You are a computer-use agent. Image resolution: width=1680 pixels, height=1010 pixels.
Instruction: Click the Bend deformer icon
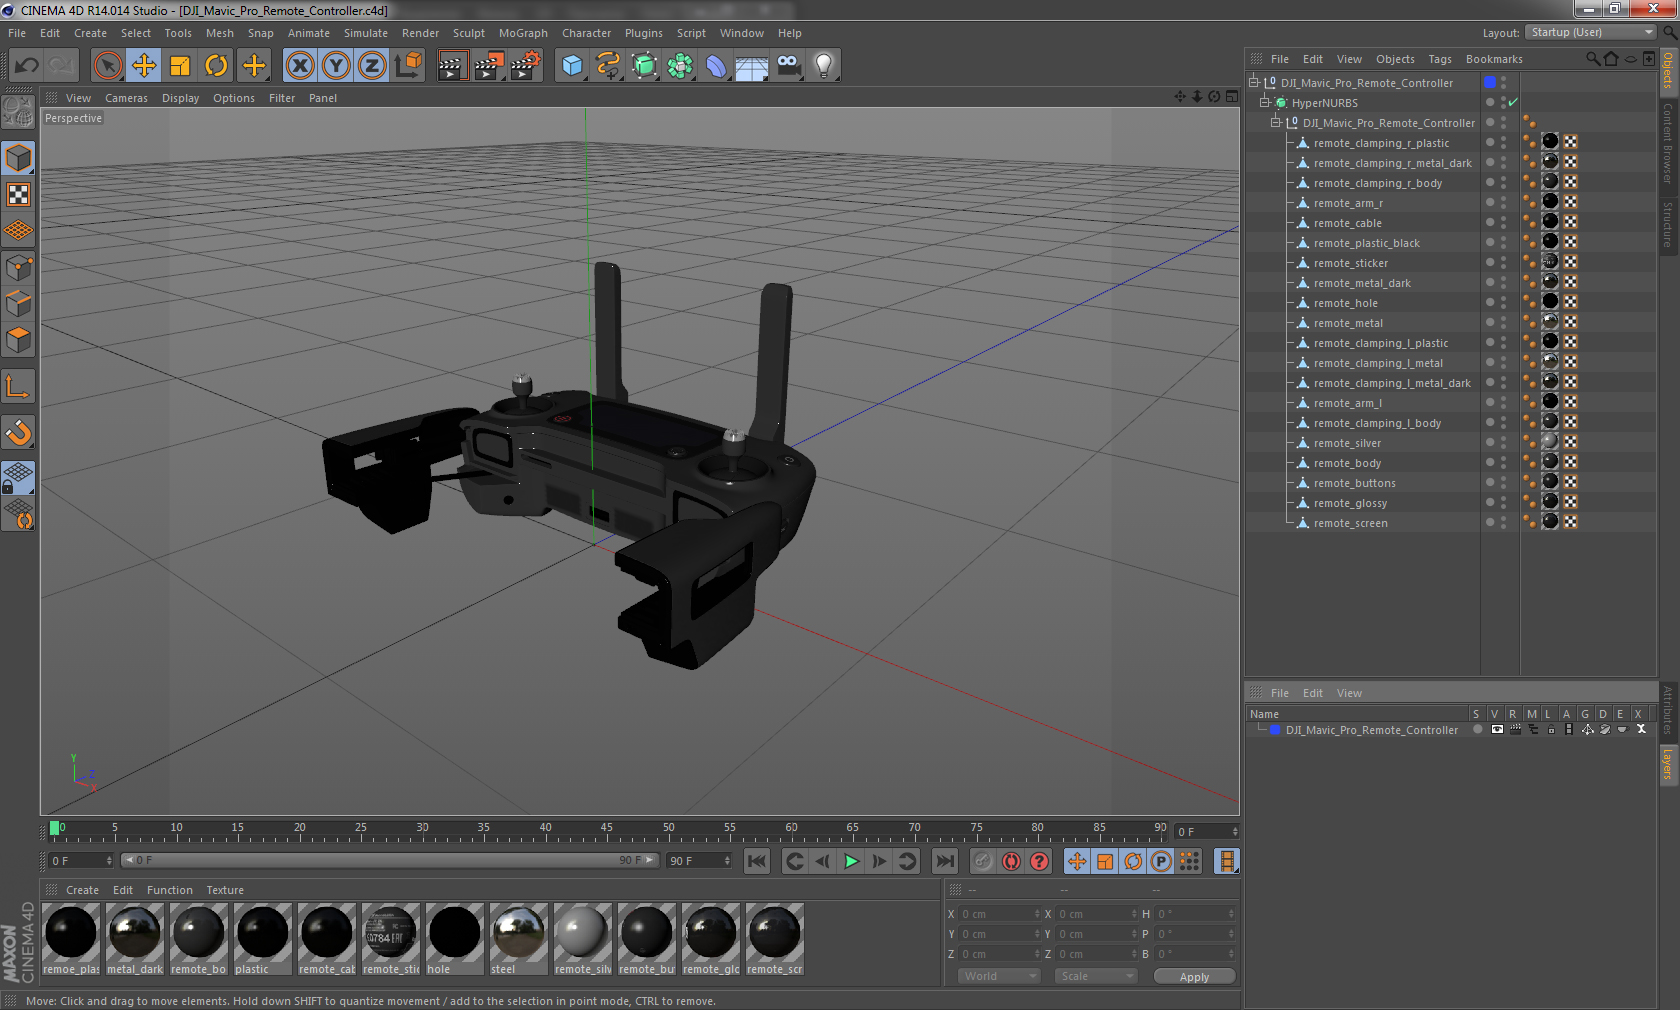716,66
